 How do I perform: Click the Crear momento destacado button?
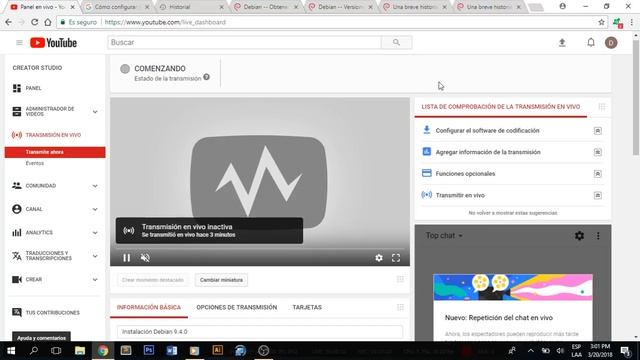[x=153, y=280]
